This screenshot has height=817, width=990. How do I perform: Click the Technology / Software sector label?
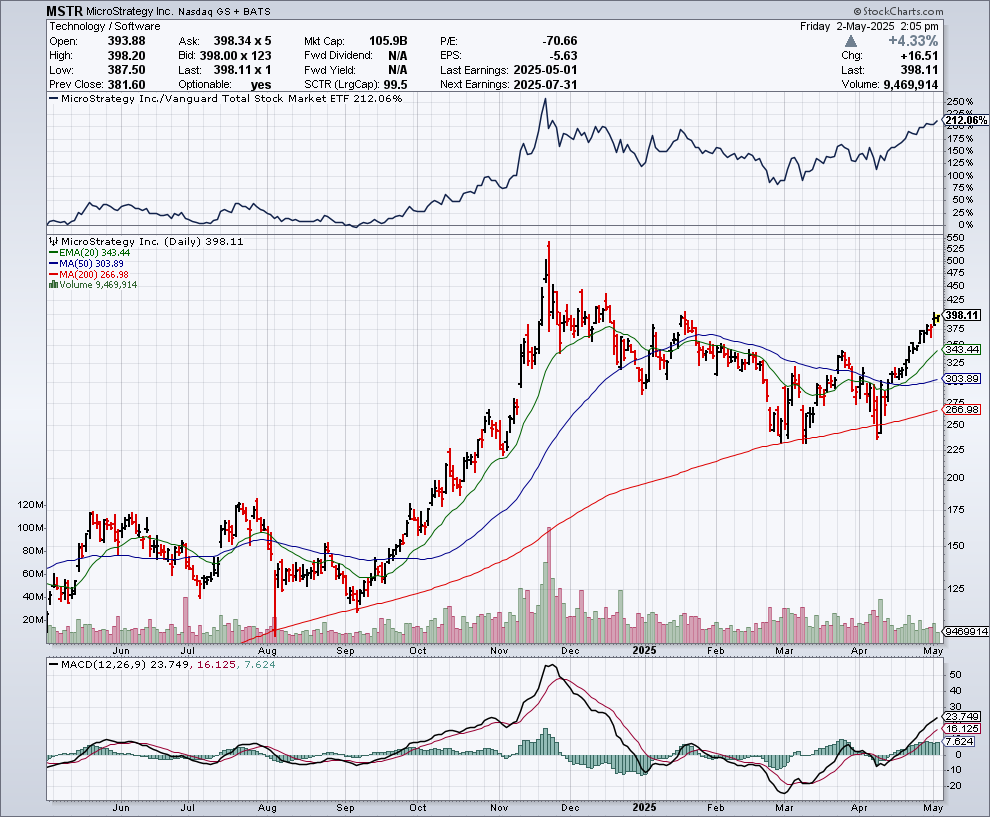tap(105, 26)
